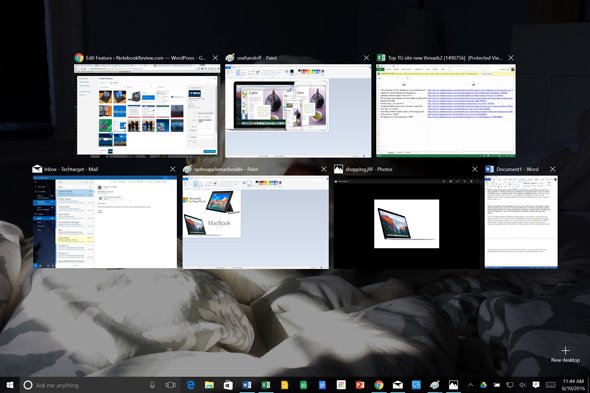Switch to the Edit Feature Chrome window thumbnail
Viewport: 590px width, 393px height.
147,110
